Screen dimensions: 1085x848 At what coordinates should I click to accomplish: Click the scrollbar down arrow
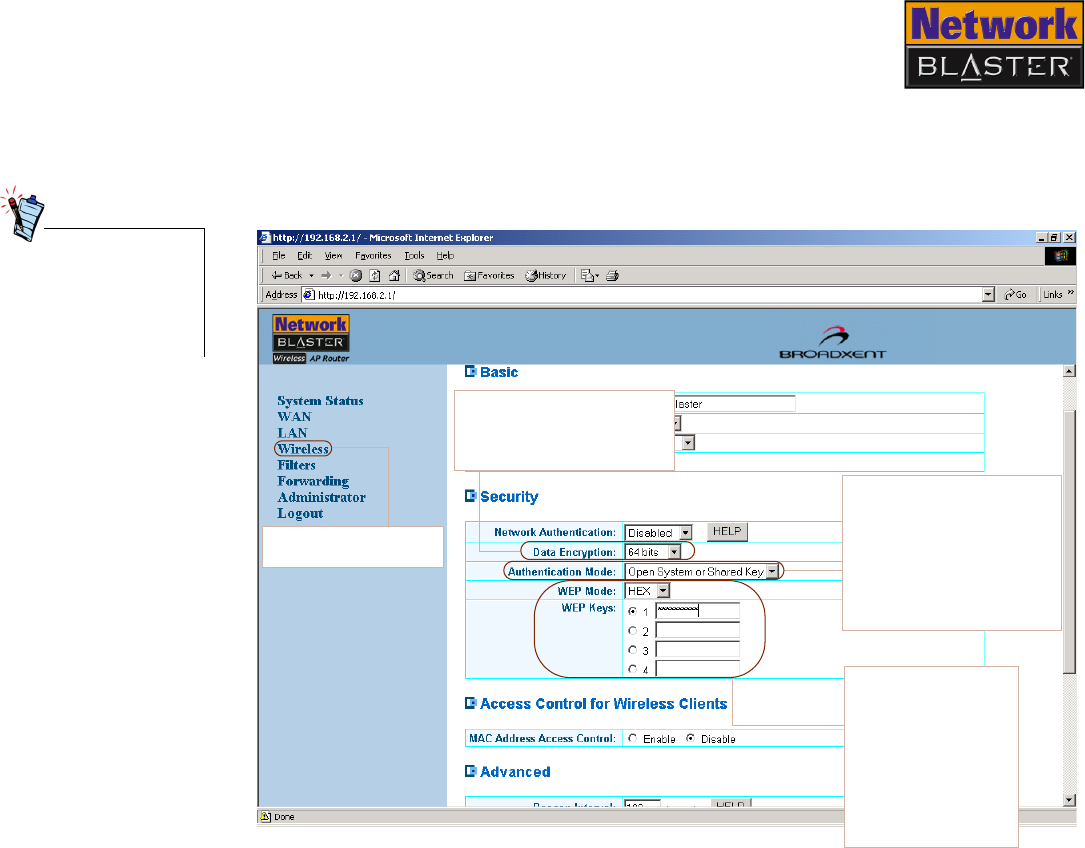pyautogui.click(x=1069, y=800)
